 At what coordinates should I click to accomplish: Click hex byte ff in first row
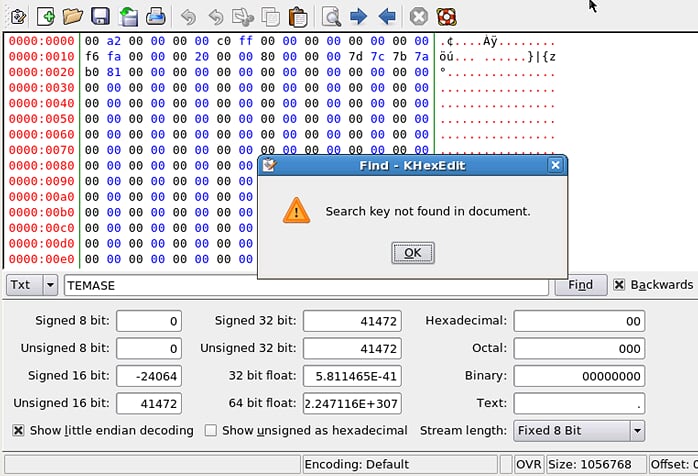pyautogui.click(x=246, y=41)
